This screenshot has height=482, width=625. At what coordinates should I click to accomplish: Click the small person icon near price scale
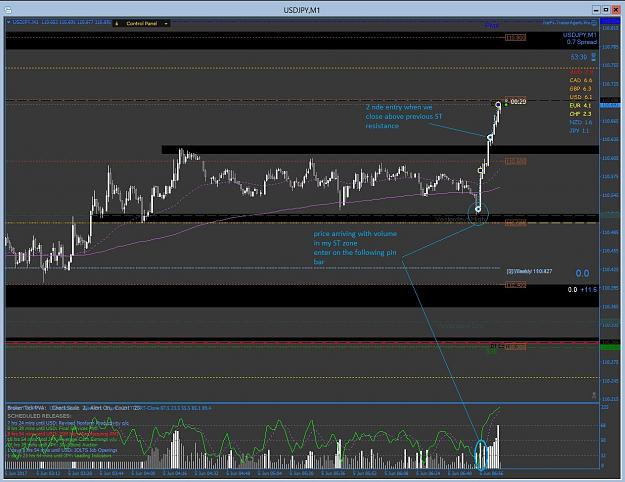pos(594,395)
